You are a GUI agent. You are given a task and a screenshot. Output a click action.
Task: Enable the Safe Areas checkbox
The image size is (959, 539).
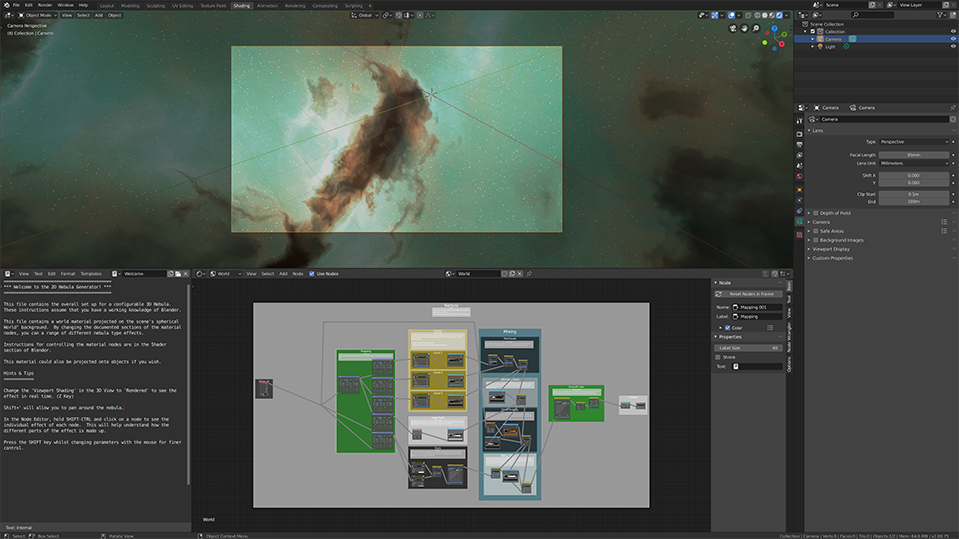coord(816,231)
